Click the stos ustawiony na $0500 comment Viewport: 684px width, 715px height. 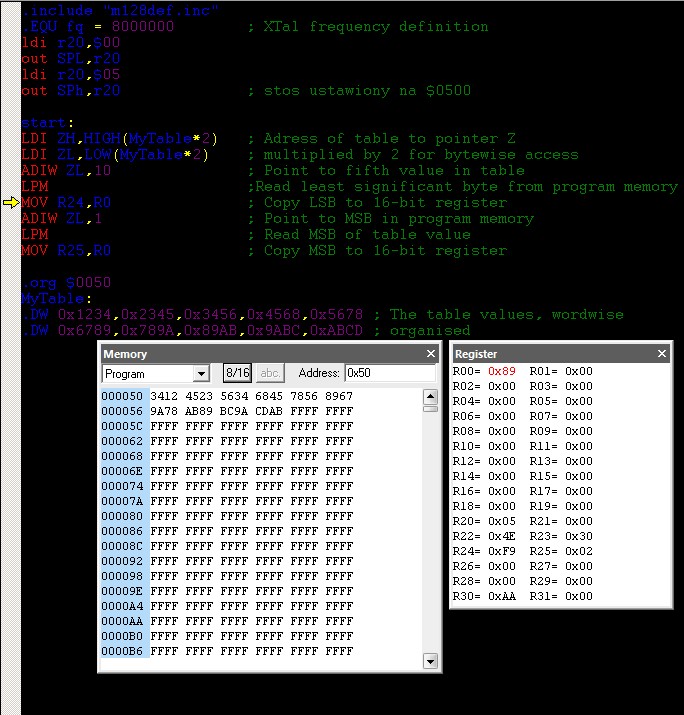359,90
